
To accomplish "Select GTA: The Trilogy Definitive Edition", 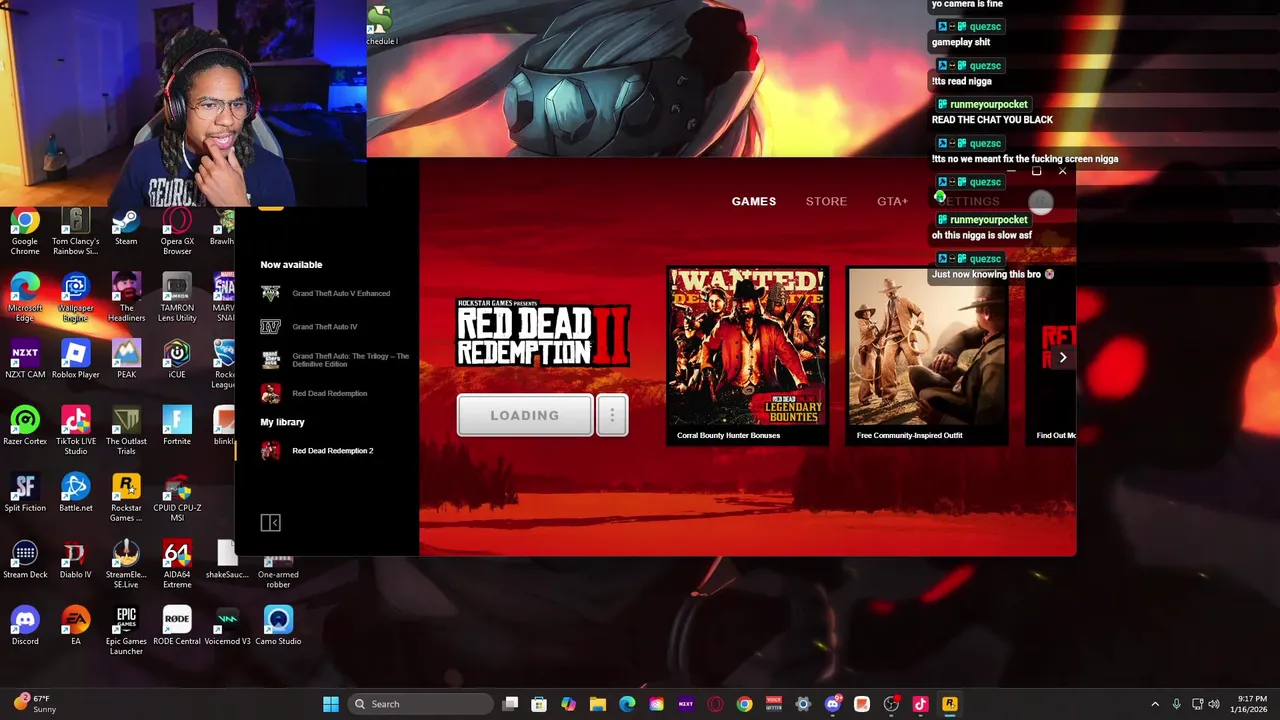I will click(336, 360).
